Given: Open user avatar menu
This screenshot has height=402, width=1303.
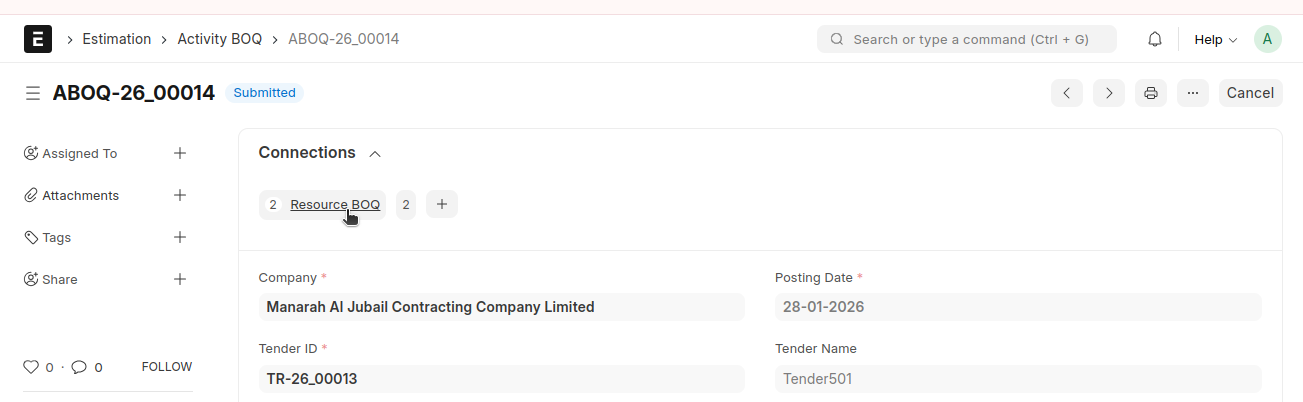Looking at the screenshot, I should click(1267, 39).
